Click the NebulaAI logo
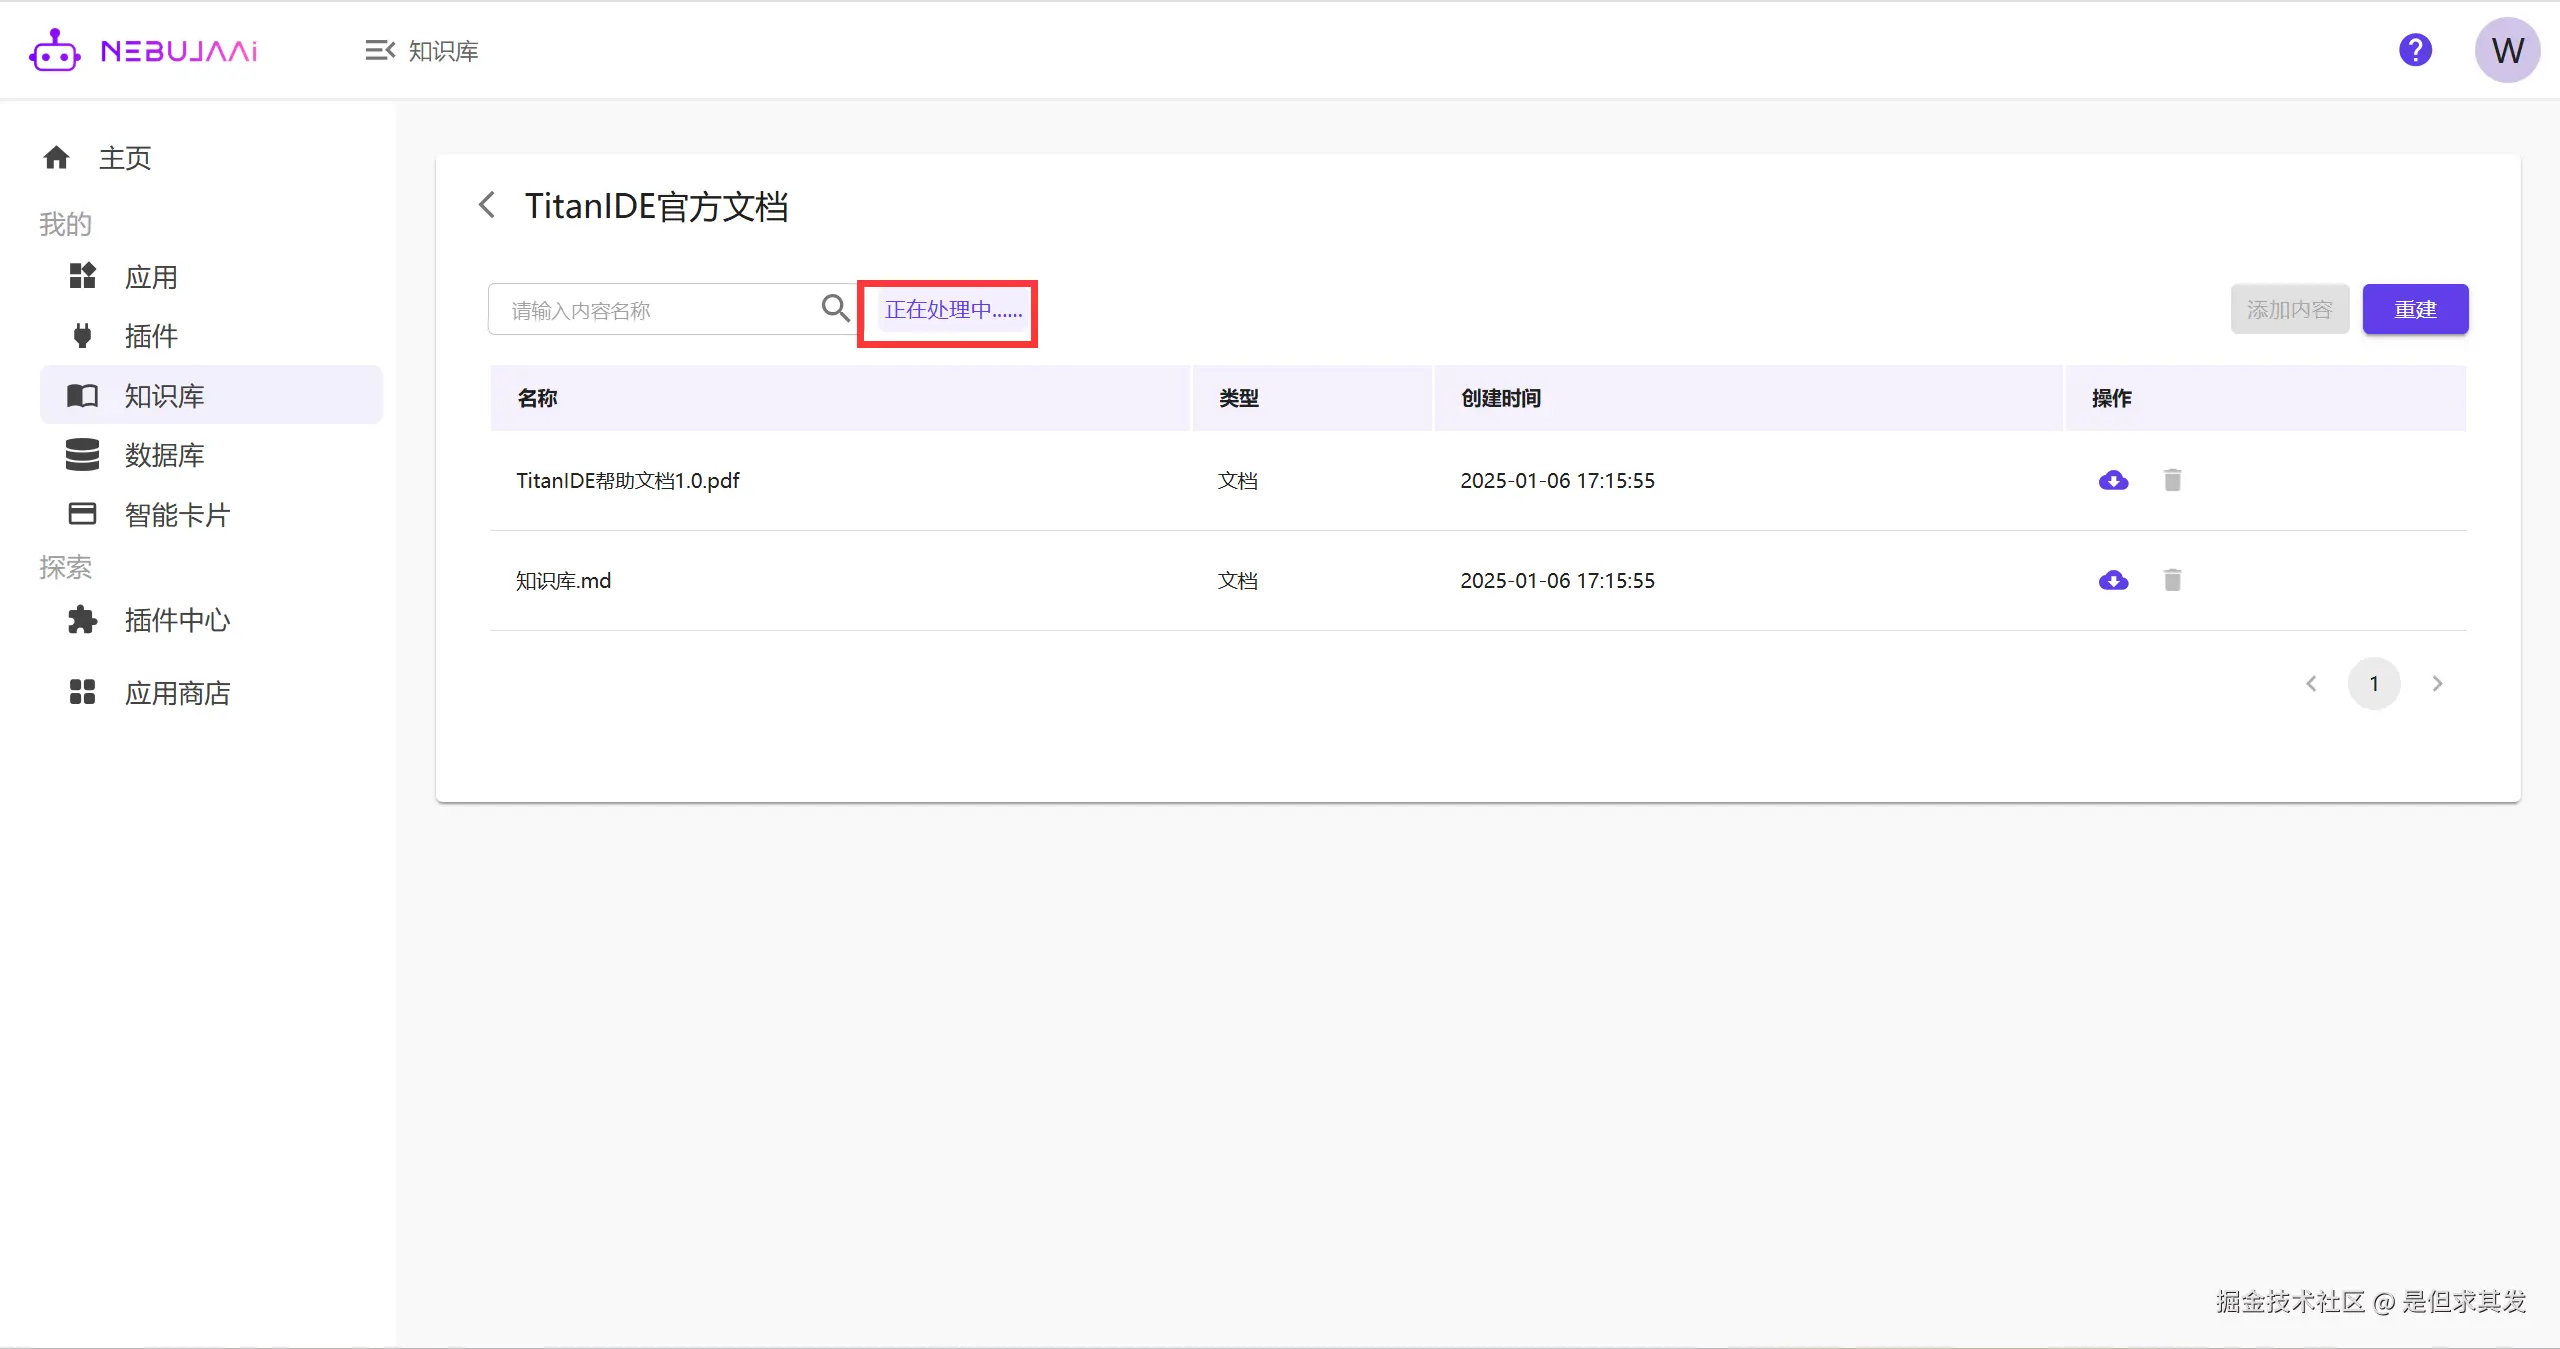The width and height of the screenshot is (2560, 1349). 144,50
